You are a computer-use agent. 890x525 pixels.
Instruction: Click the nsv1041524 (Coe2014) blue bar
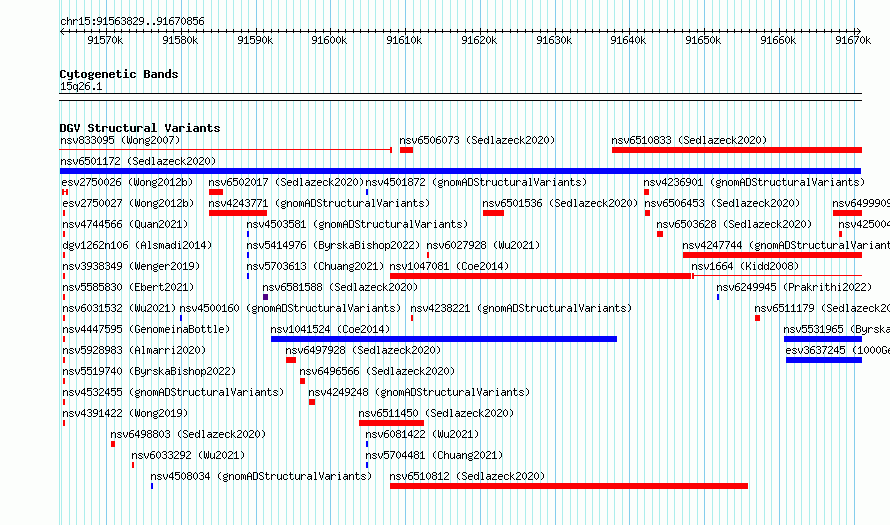tap(444, 339)
